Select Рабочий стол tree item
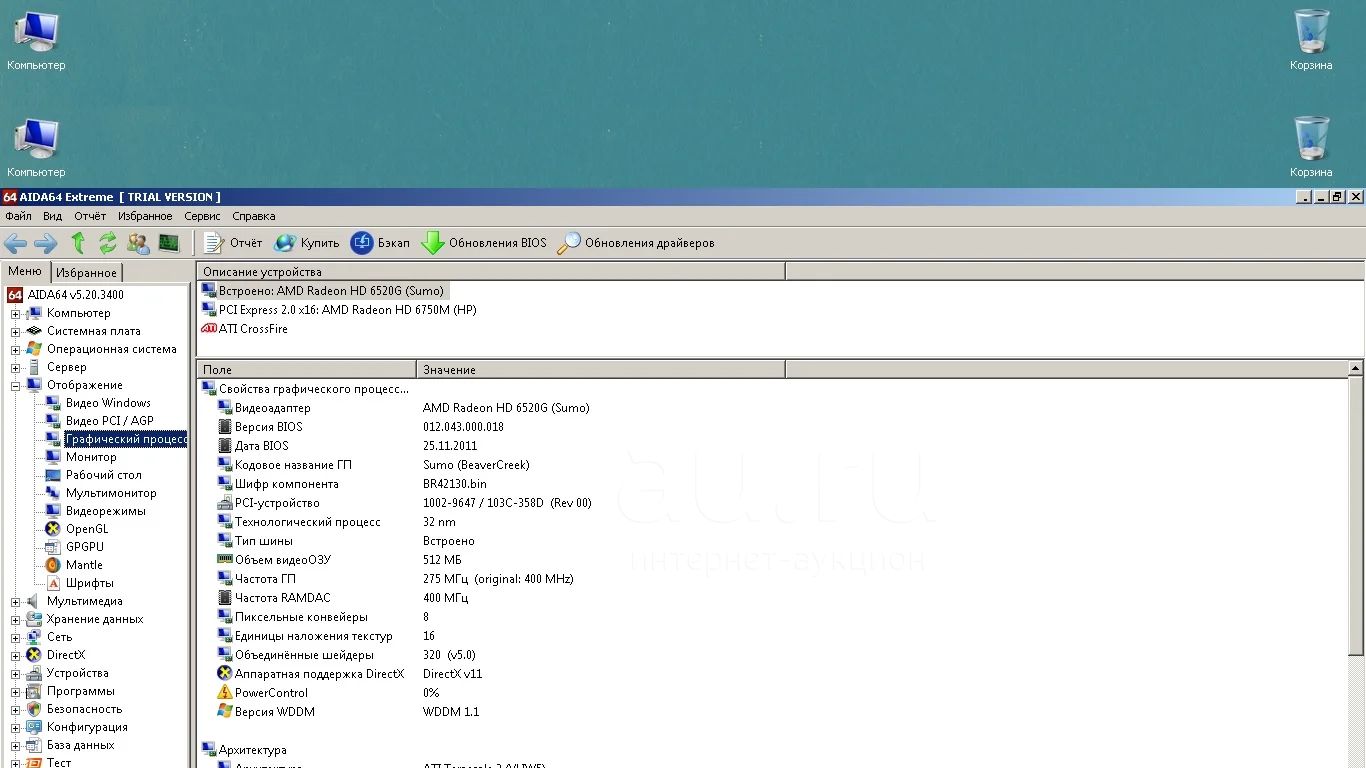Viewport: 1366px width, 768px height. [x=94, y=475]
